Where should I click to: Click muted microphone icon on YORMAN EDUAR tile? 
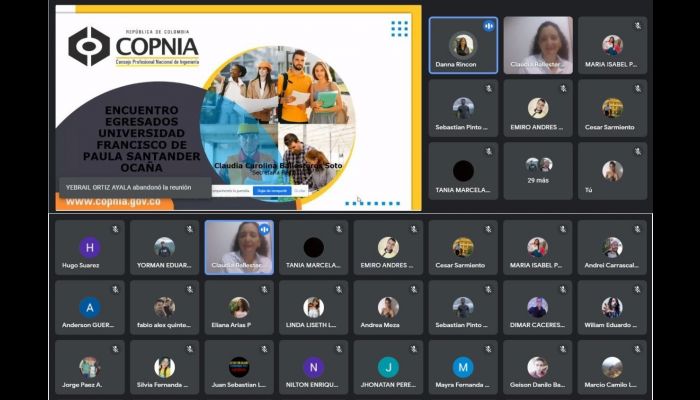point(190,229)
